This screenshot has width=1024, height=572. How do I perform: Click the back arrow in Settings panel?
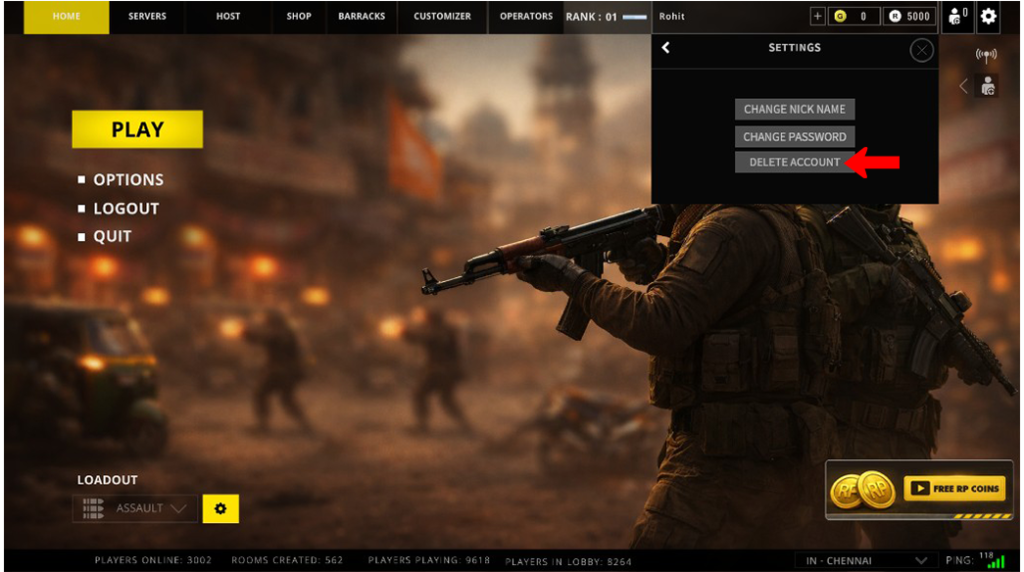[x=666, y=48]
